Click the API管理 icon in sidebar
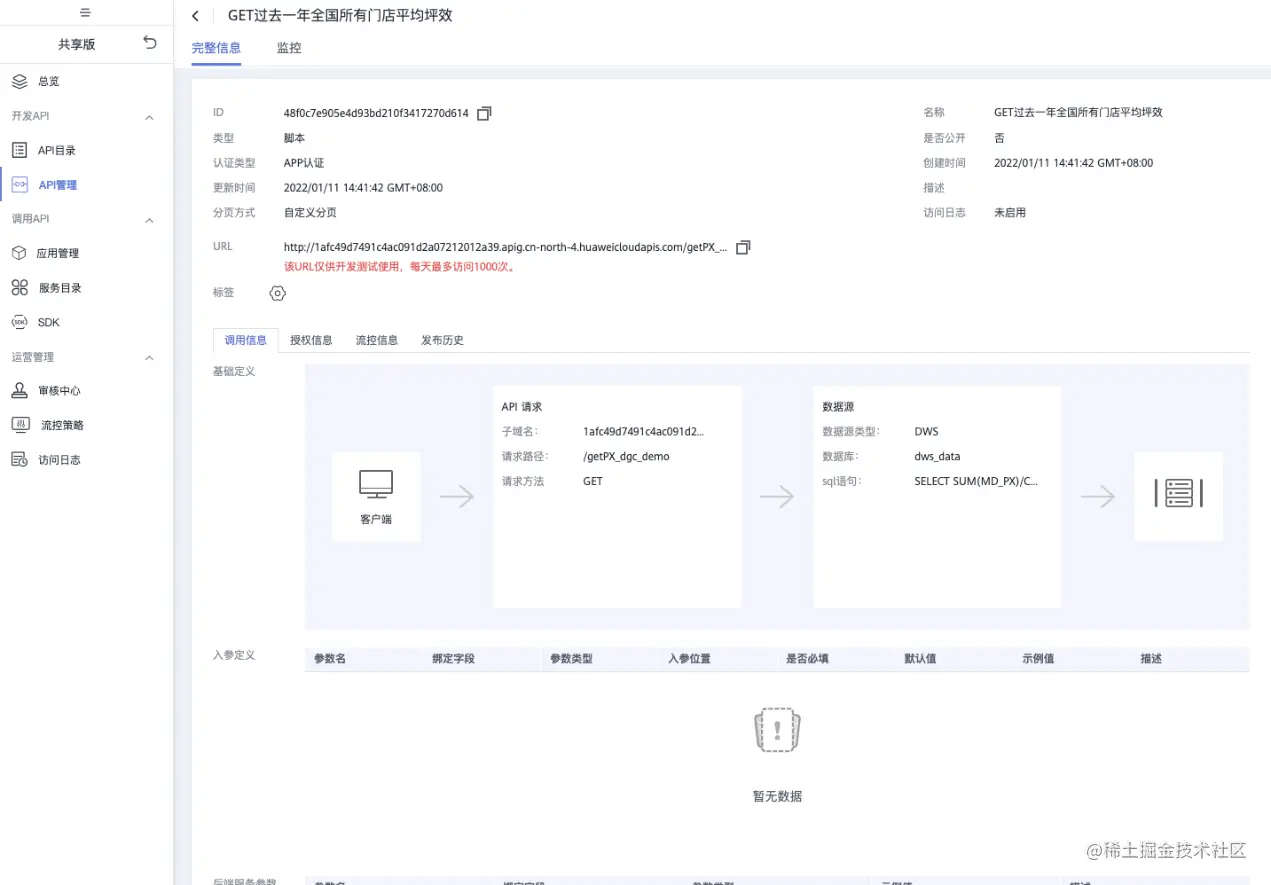The image size is (1271, 885). click(x=20, y=185)
